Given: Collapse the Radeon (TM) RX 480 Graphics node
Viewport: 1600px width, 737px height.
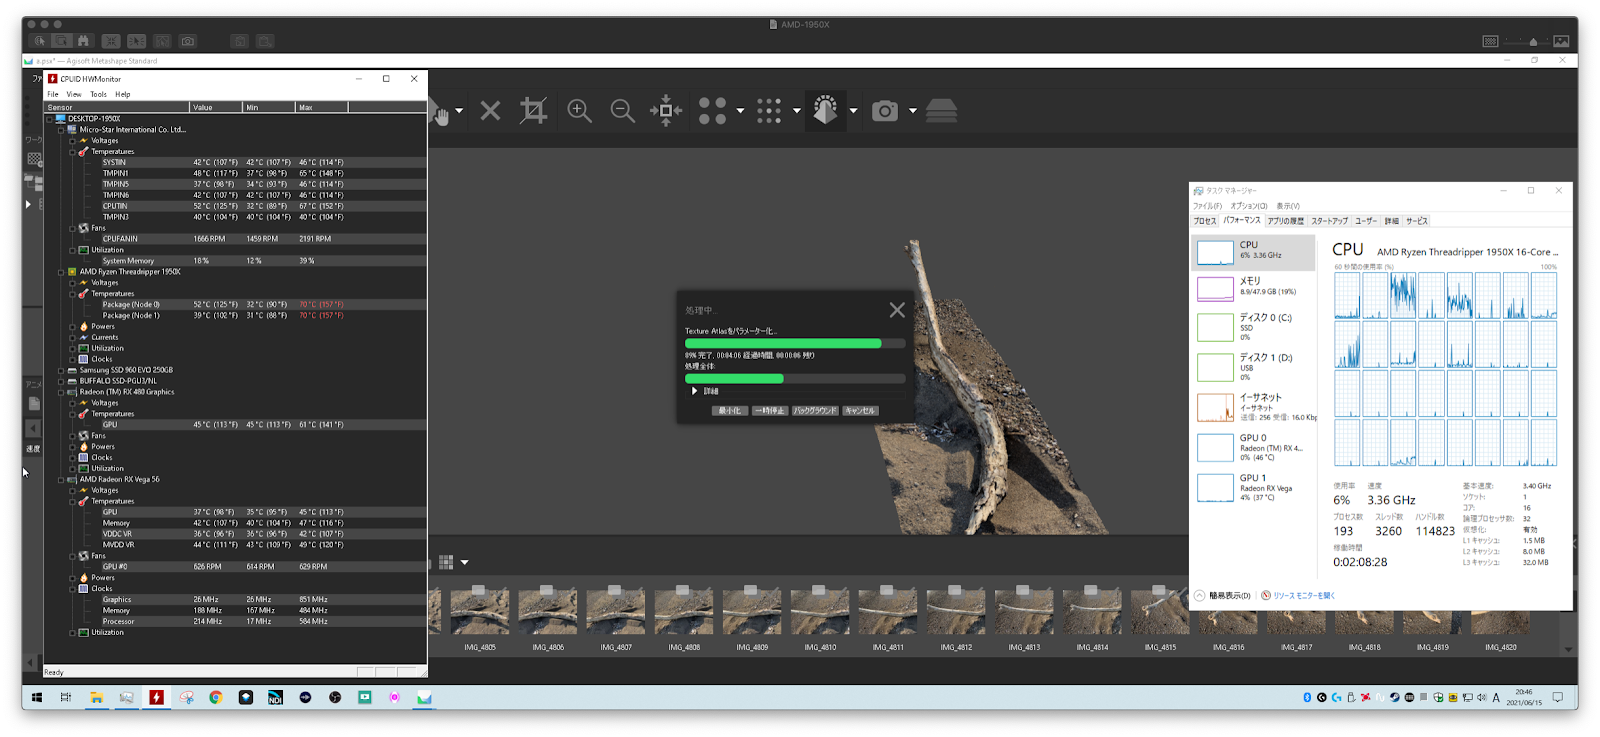Looking at the screenshot, I should click(61, 392).
